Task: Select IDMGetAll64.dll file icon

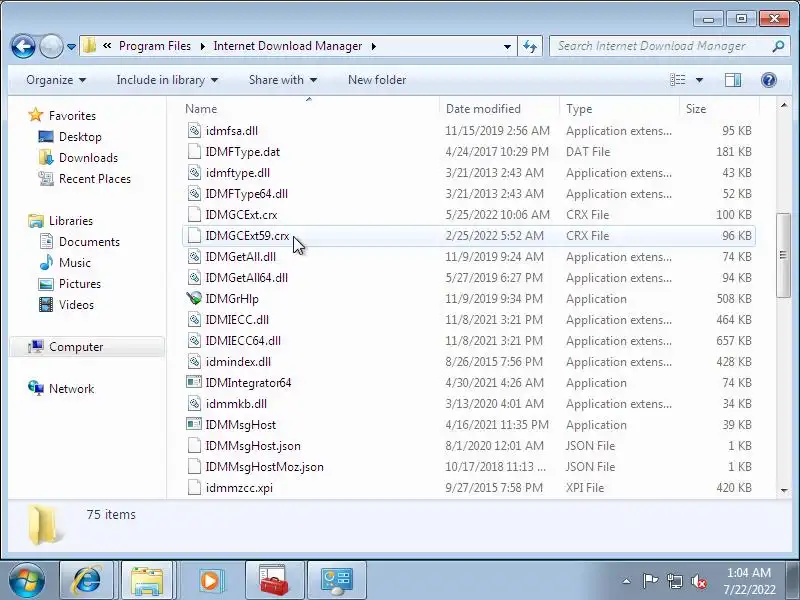Action: pos(194,278)
